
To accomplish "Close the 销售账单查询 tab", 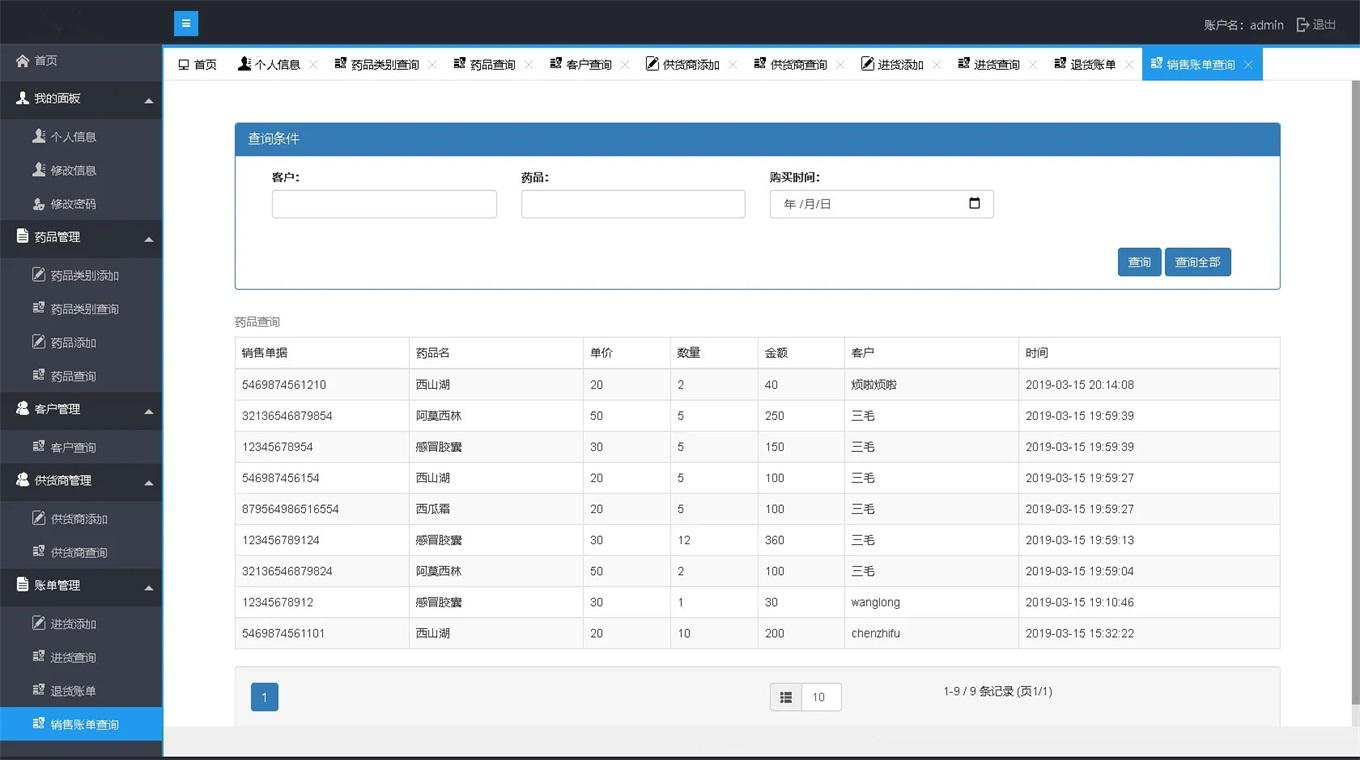I will tap(1248, 65).
